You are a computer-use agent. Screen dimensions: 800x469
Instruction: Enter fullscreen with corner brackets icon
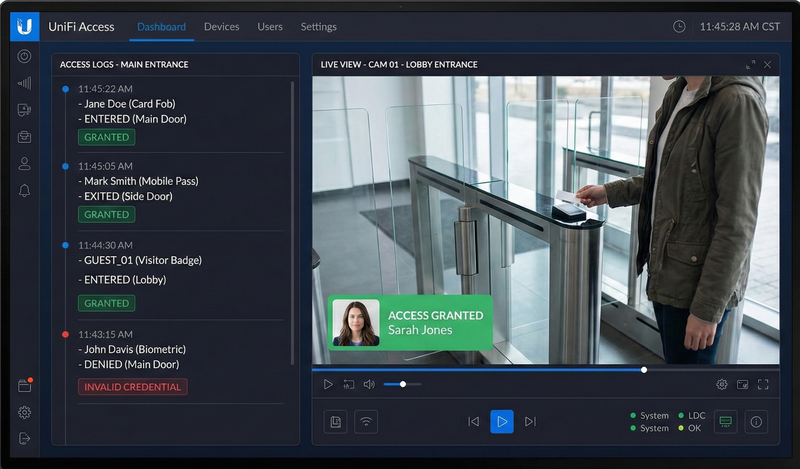pos(763,384)
